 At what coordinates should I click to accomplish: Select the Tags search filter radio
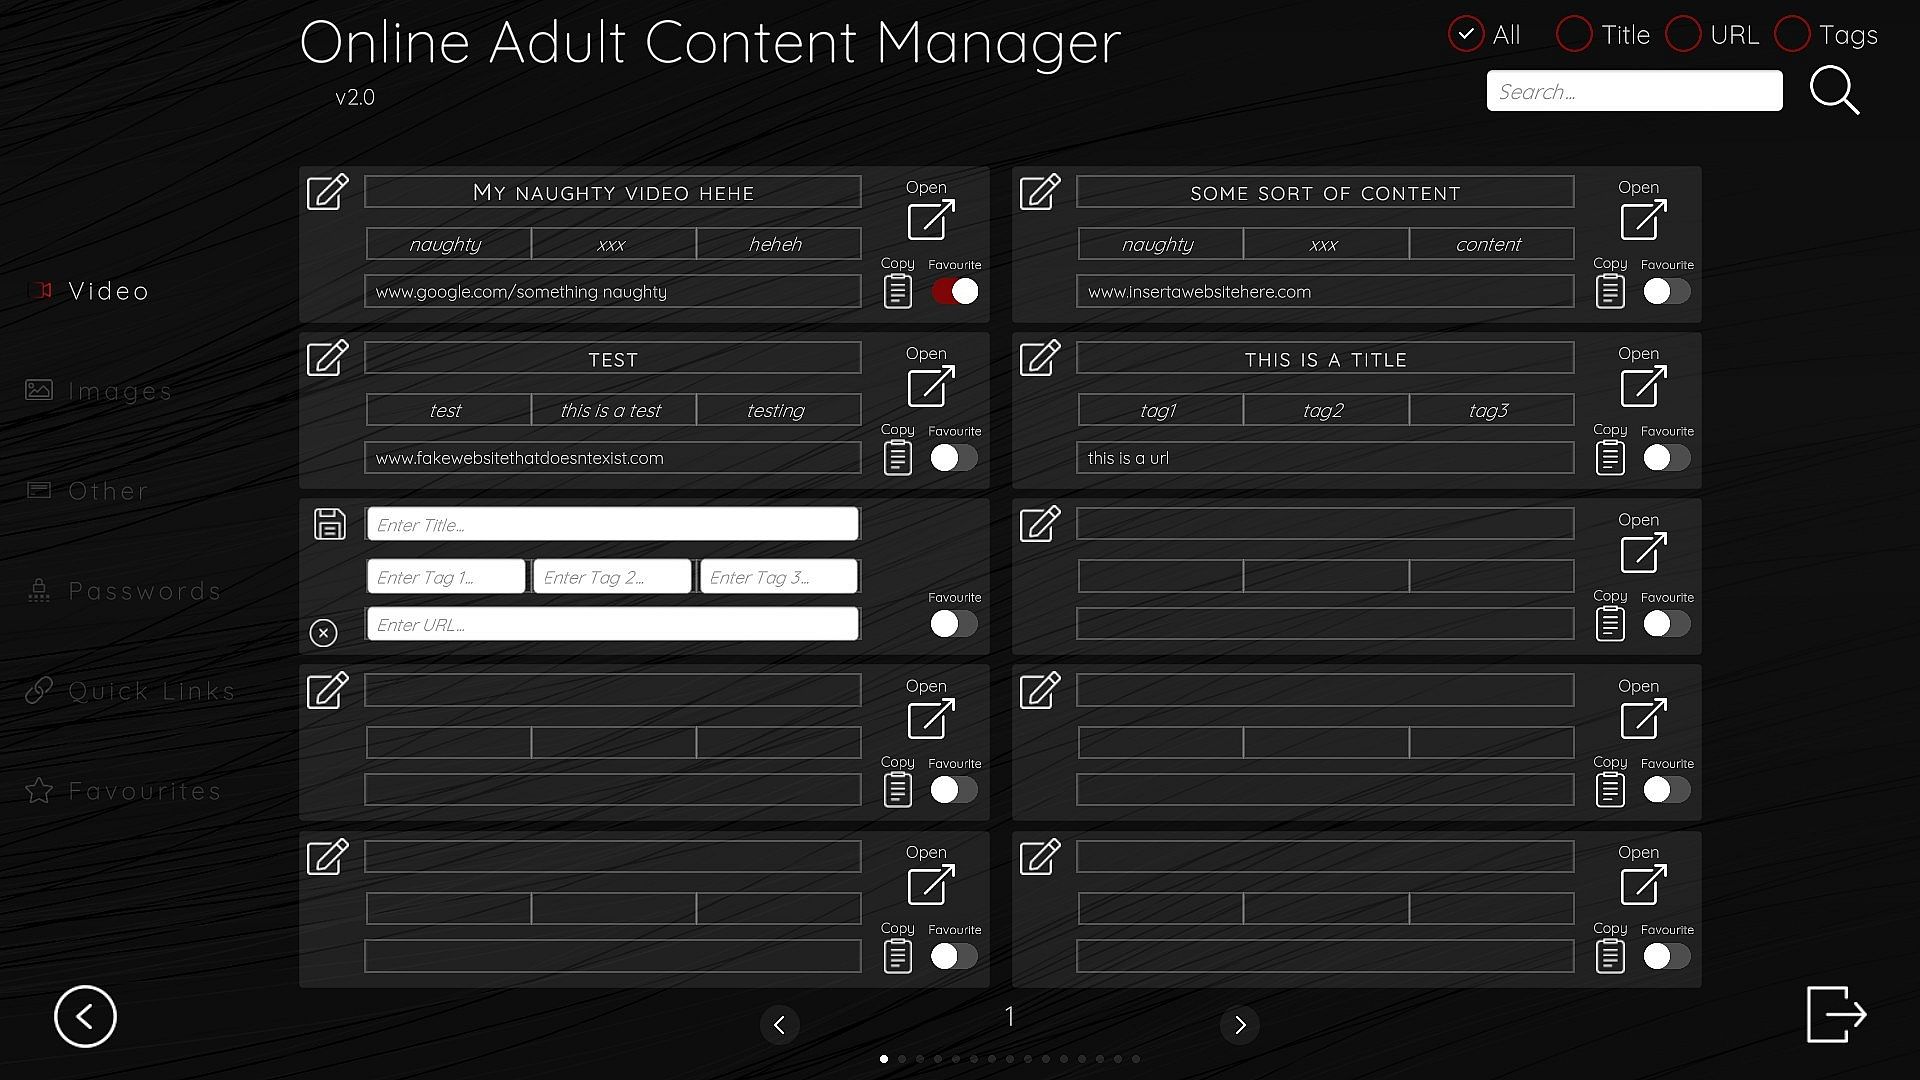tap(1791, 34)
